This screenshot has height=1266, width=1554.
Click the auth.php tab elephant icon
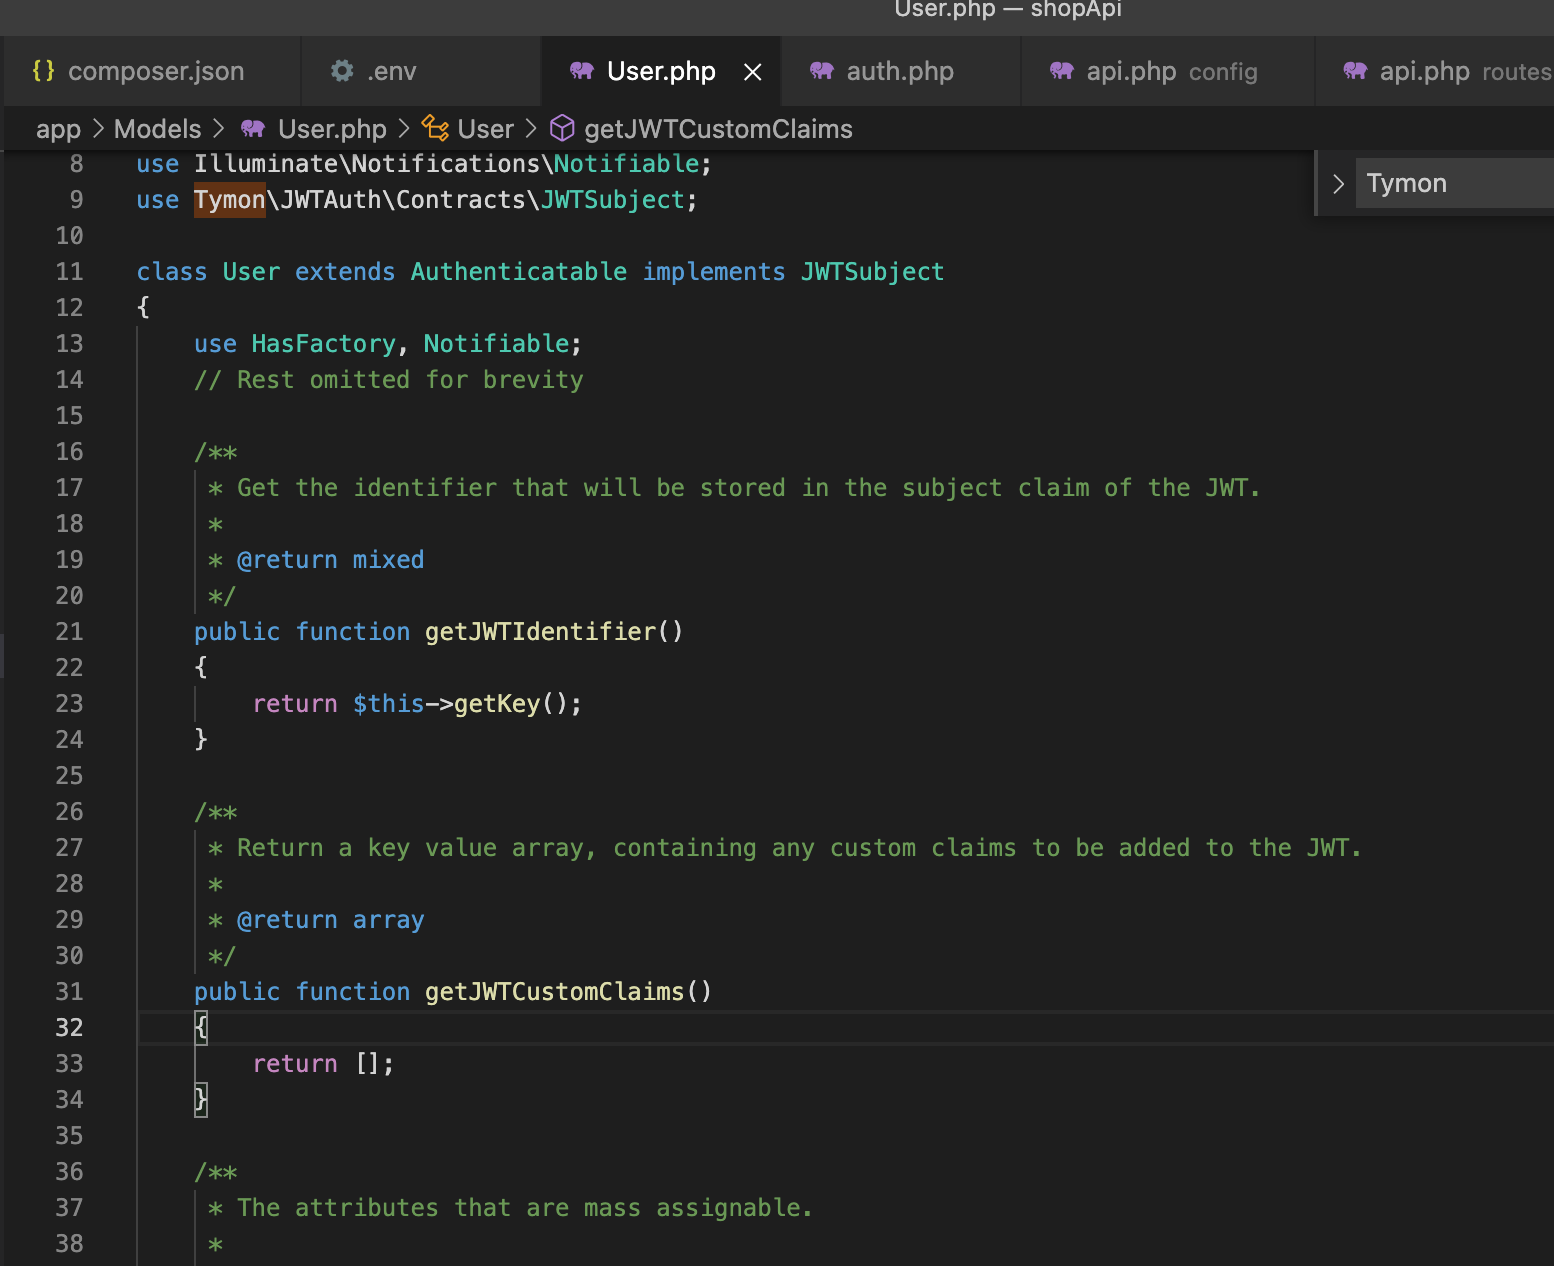pos(822,71)
